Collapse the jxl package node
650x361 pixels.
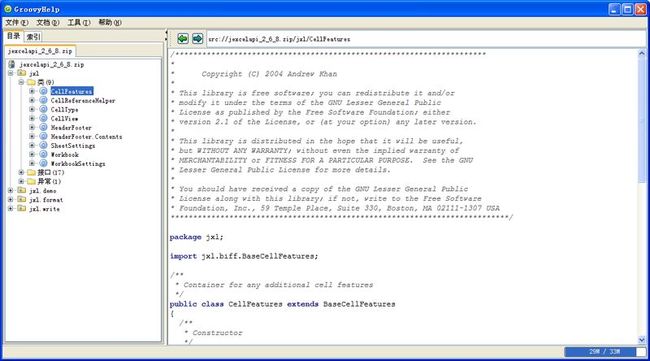point(11,73)
